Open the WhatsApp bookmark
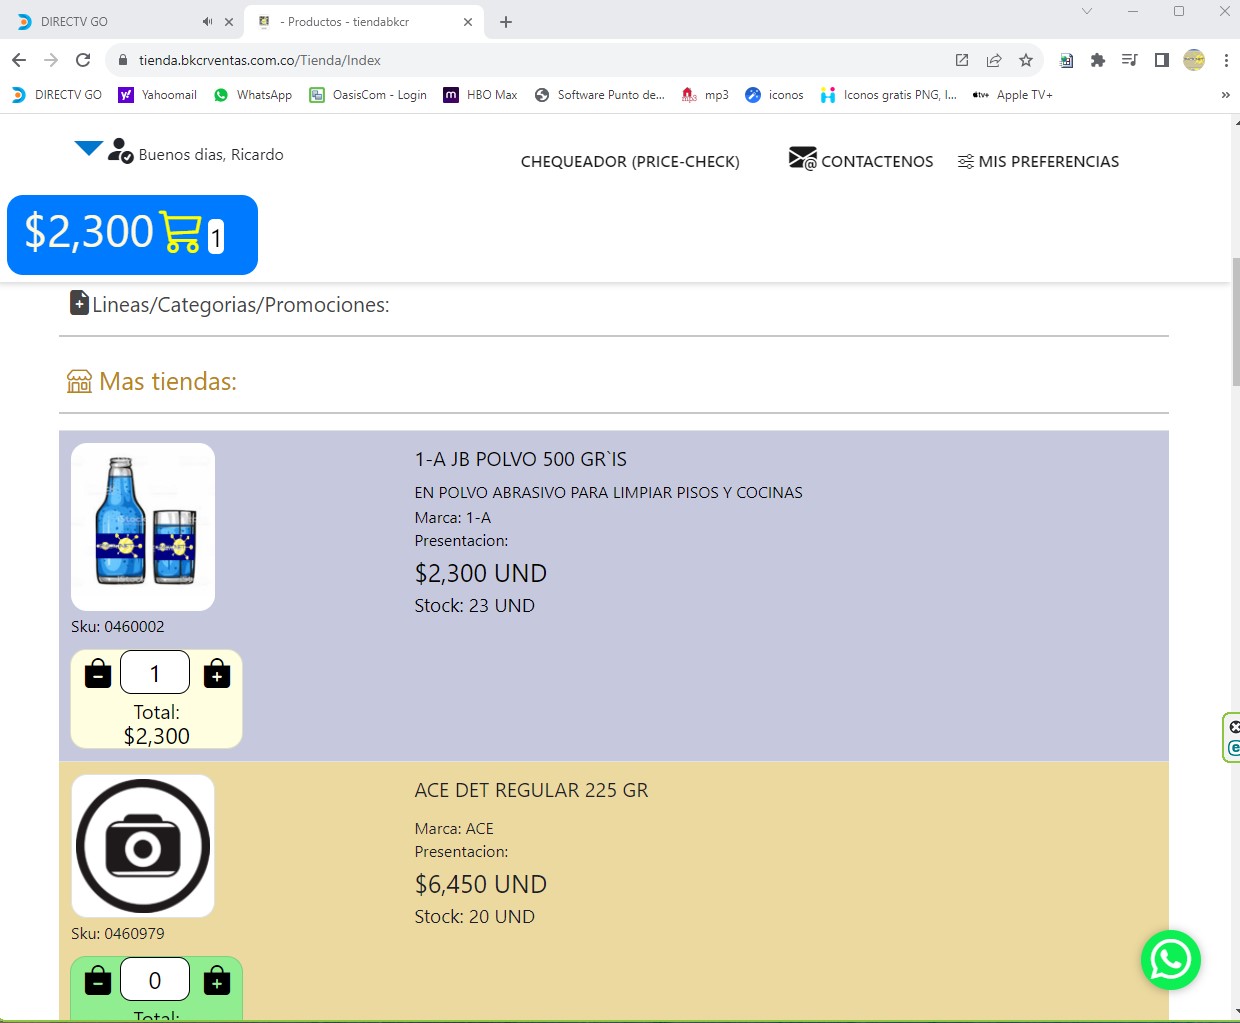The width and height of the screenshot is (1240, 1023). 253,95
